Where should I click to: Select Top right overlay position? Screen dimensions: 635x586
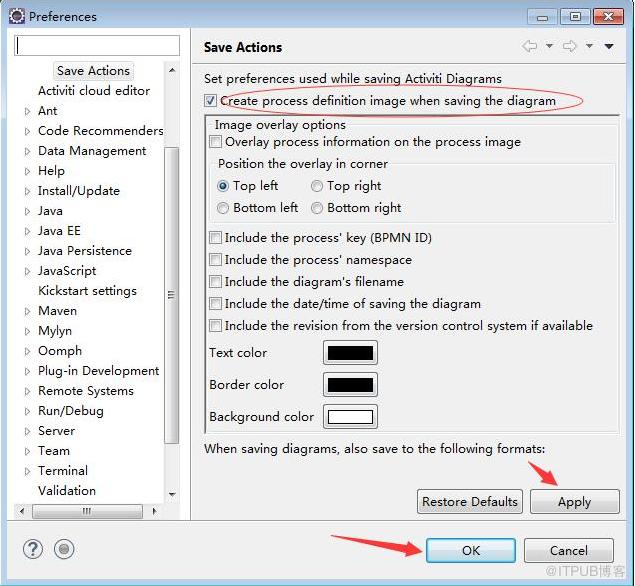pyautogui.click(x=317, y=186)
